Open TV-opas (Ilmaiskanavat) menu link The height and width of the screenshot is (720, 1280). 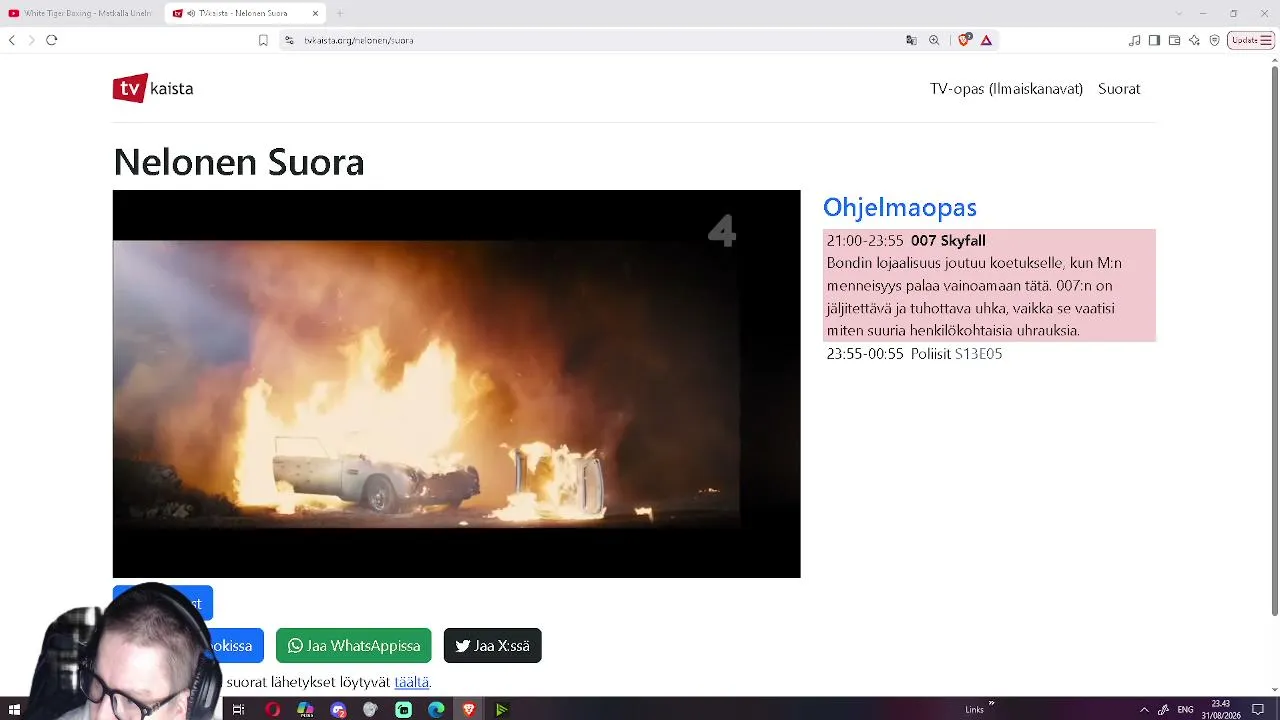click(1006, 89)
